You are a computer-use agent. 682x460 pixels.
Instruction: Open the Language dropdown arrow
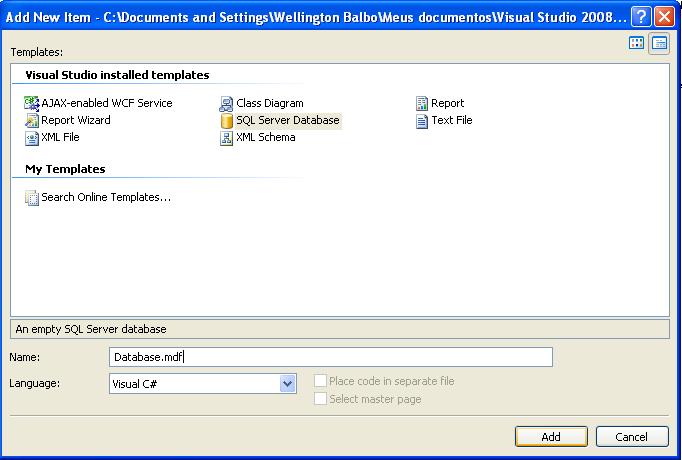click(x=288, y=383)
